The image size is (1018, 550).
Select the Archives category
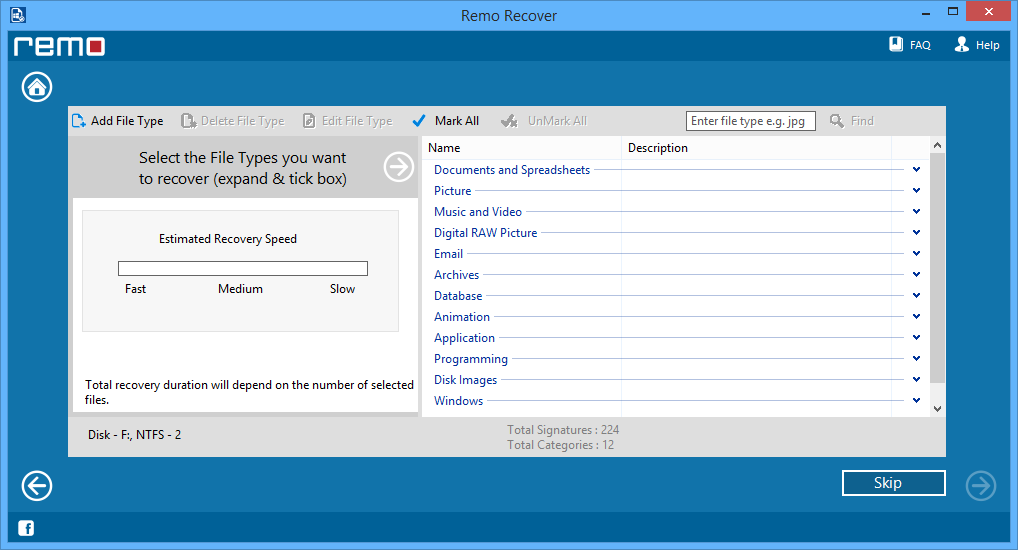tap(456, 275)
